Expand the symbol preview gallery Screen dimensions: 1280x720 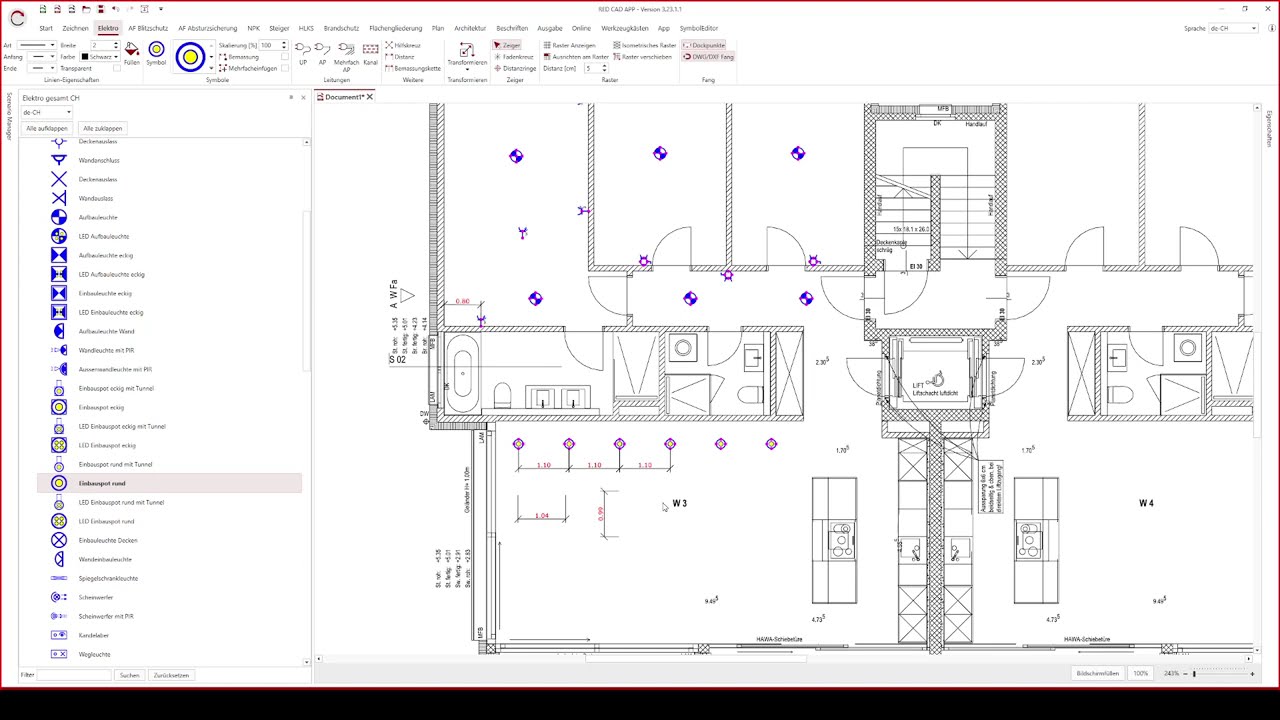(x=211, y=69)
